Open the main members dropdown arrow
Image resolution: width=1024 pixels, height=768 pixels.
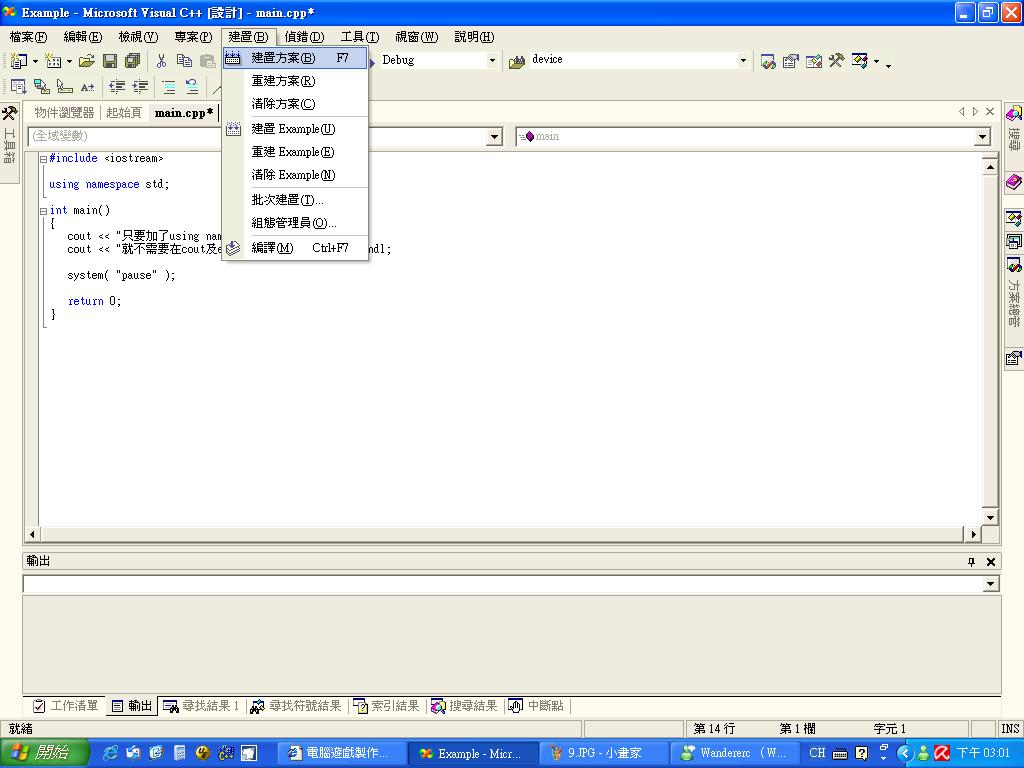tap(982, 136)
